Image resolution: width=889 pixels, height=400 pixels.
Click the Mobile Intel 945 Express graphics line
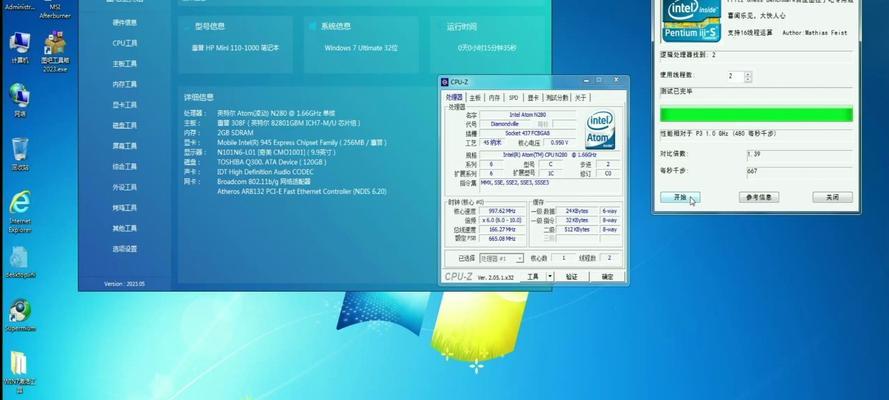coord(303,142)
